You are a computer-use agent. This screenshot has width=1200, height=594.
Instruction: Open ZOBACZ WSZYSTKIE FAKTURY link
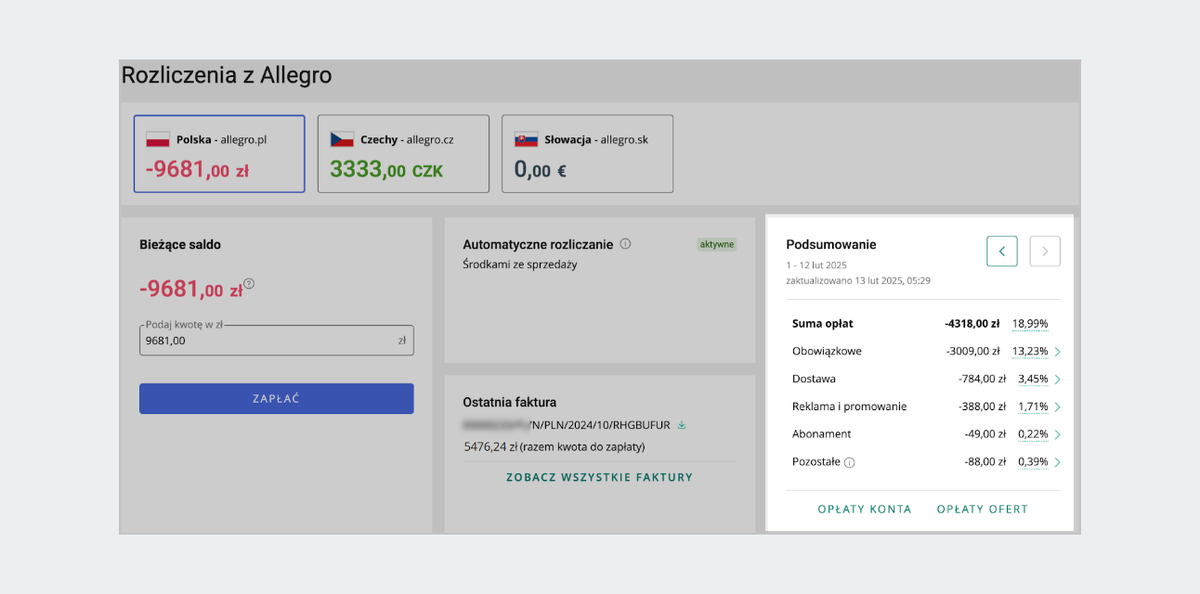(x=599, y=477)
